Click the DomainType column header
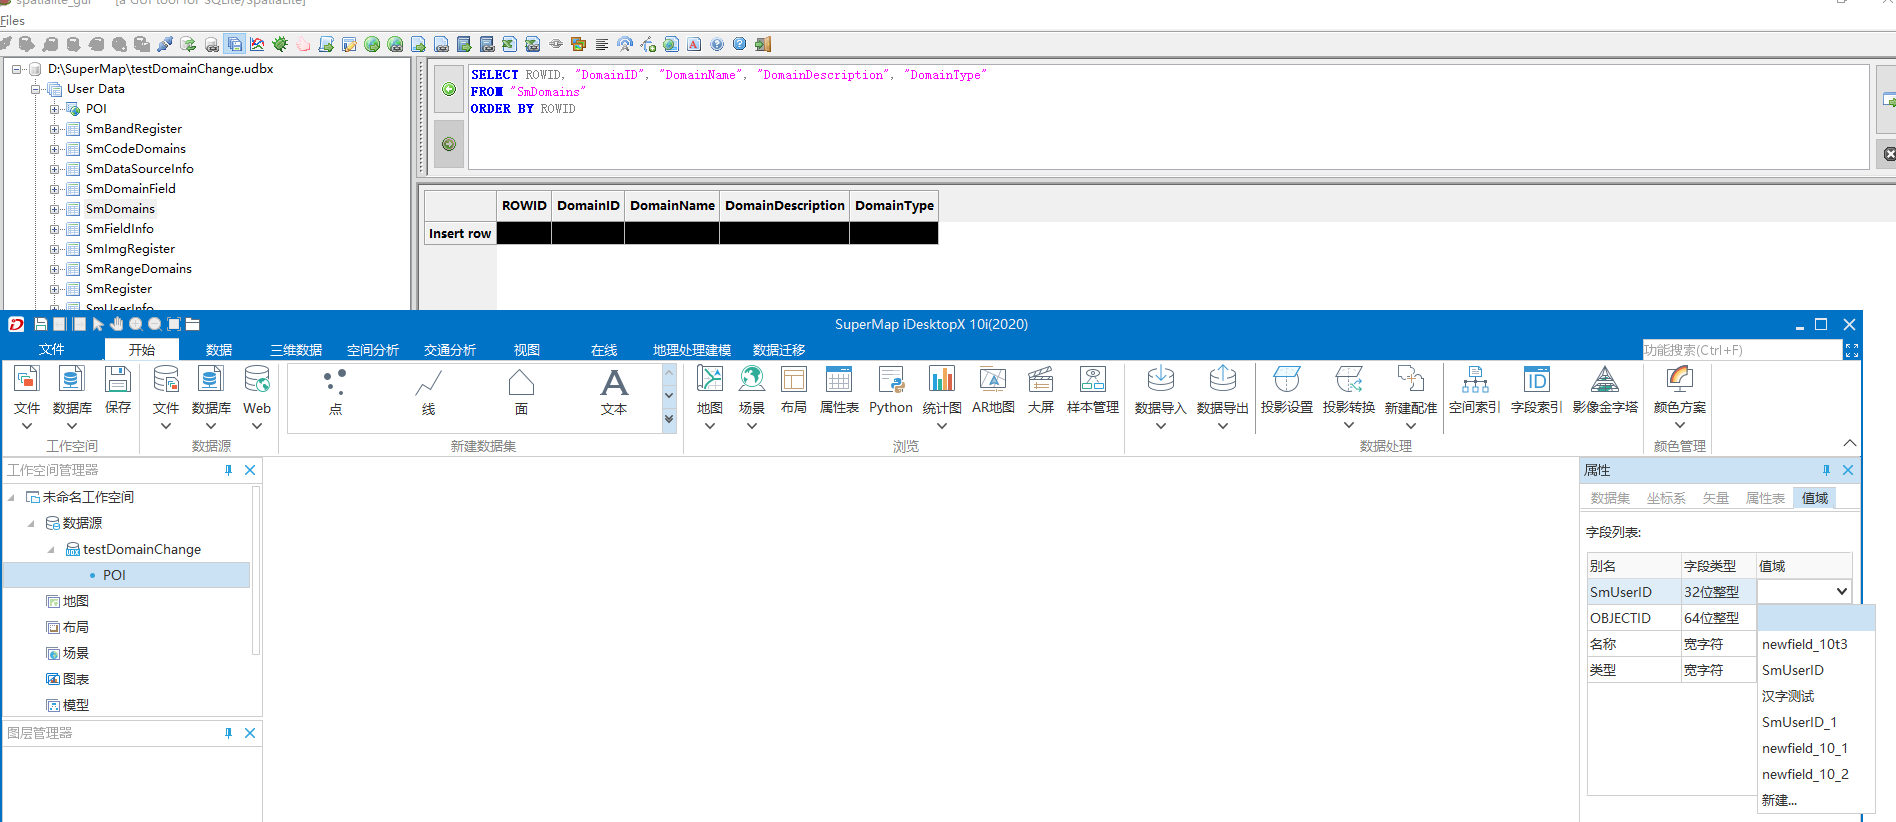 (x=894, y=205)
